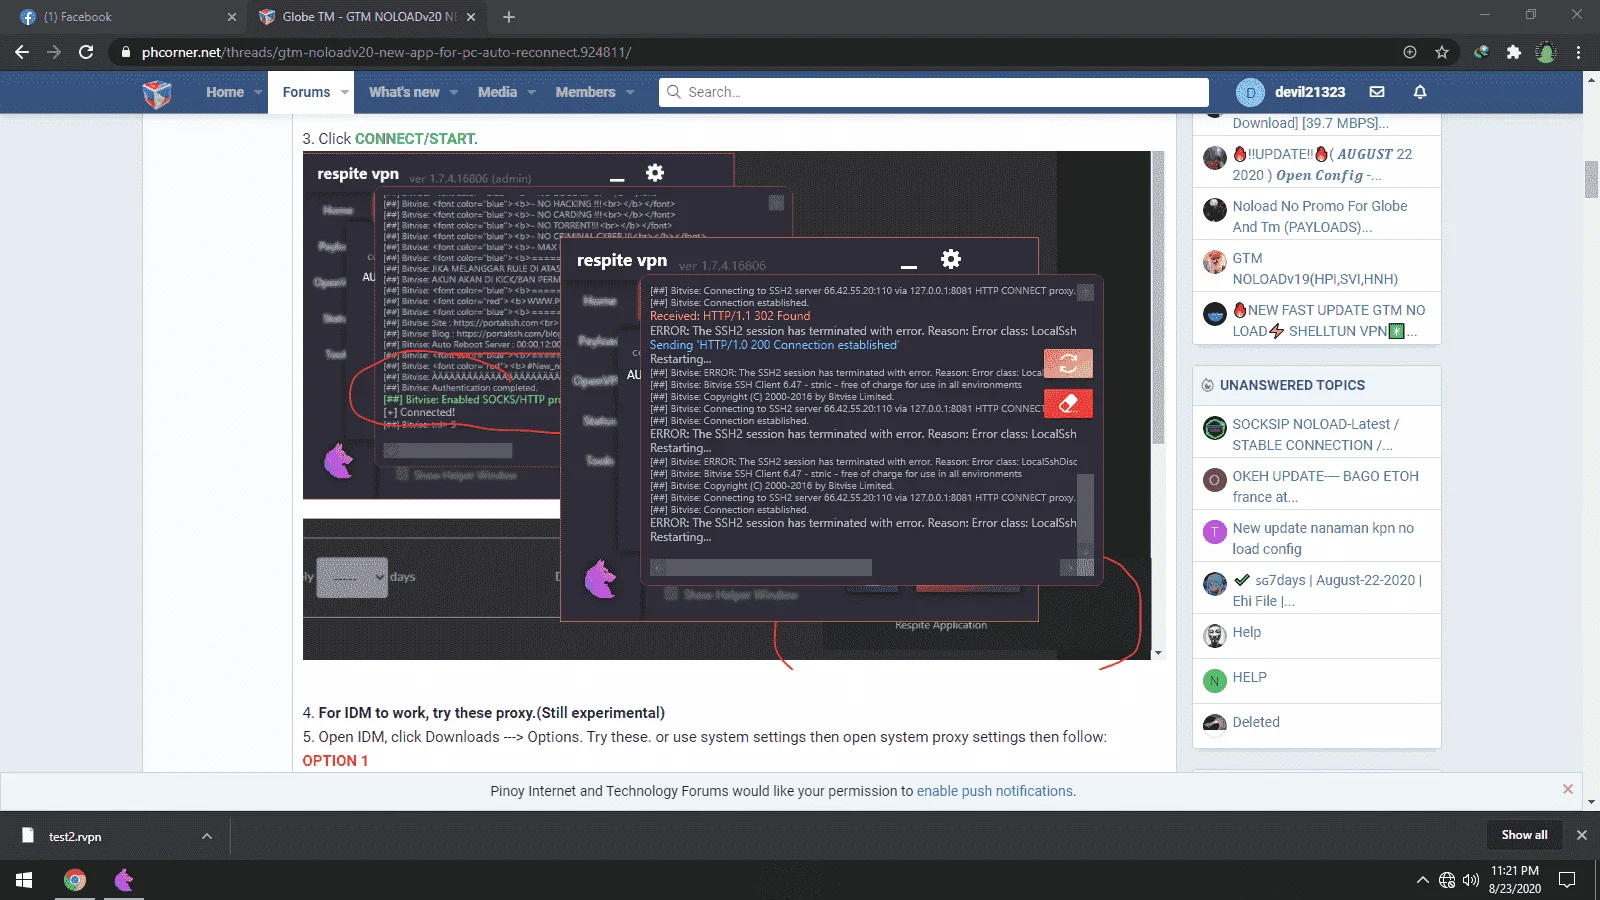Open OKEH UPDATE— BAGO ETOH thread
Image resolution: width=1600 pixels, height=900 pixels.
(1325, 486)
